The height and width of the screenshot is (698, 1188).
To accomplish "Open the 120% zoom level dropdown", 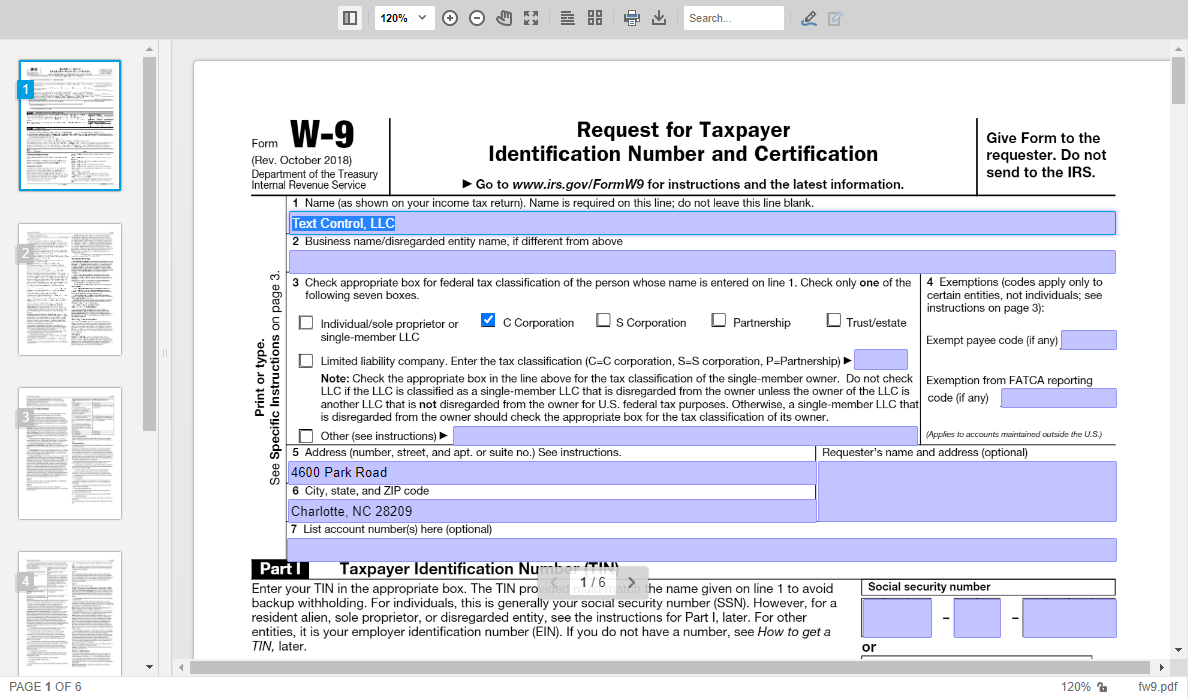I will (405, 18).
